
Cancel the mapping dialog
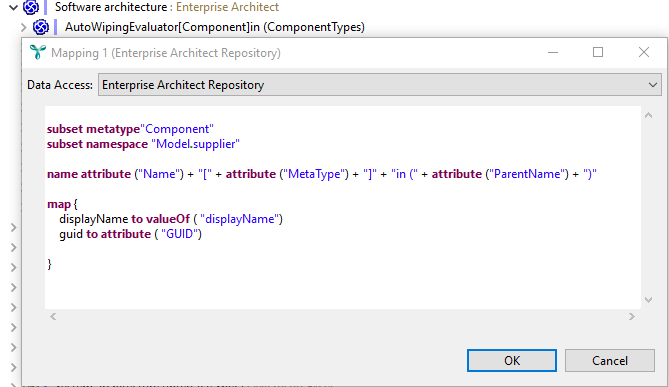pos(610,361)
